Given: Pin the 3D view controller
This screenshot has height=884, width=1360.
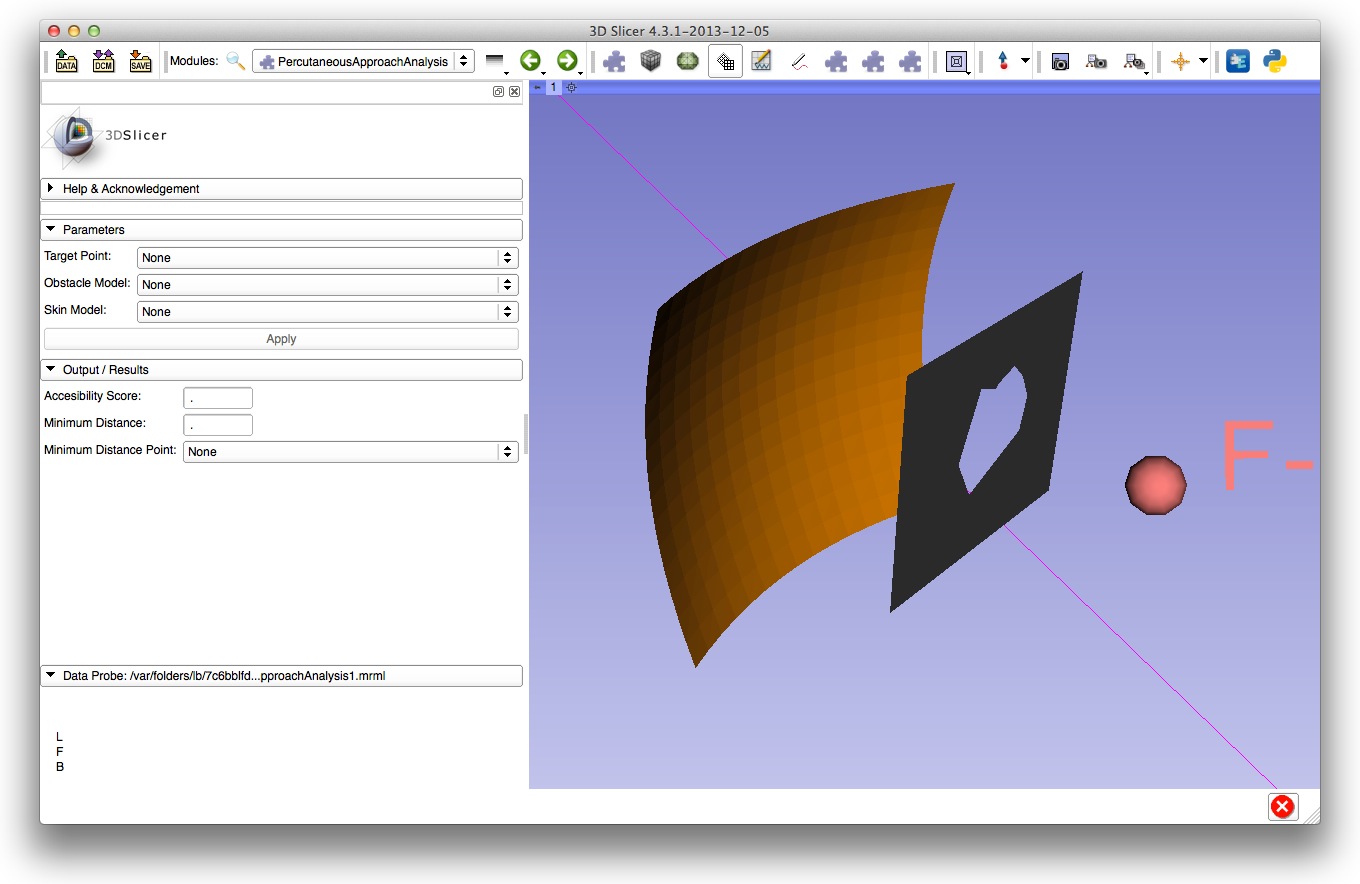Looking at the screenshot, I should click(537, 88).
